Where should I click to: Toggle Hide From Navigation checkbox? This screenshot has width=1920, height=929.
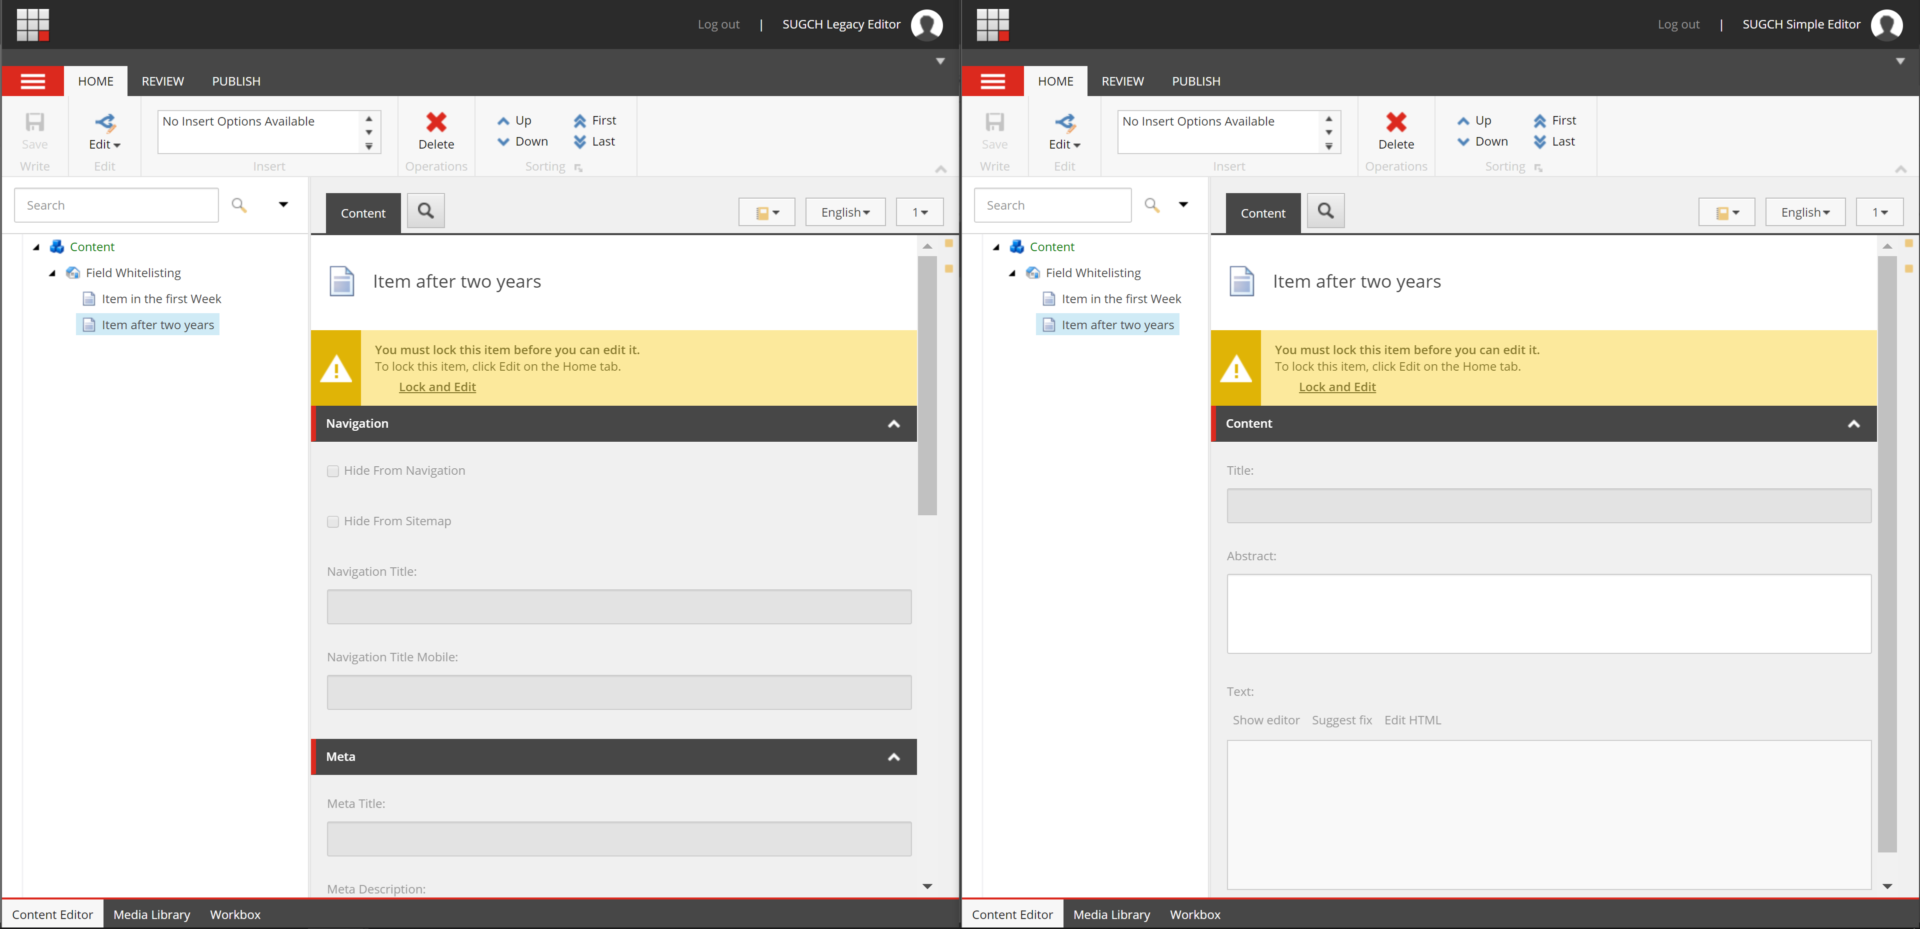point(333,471)
